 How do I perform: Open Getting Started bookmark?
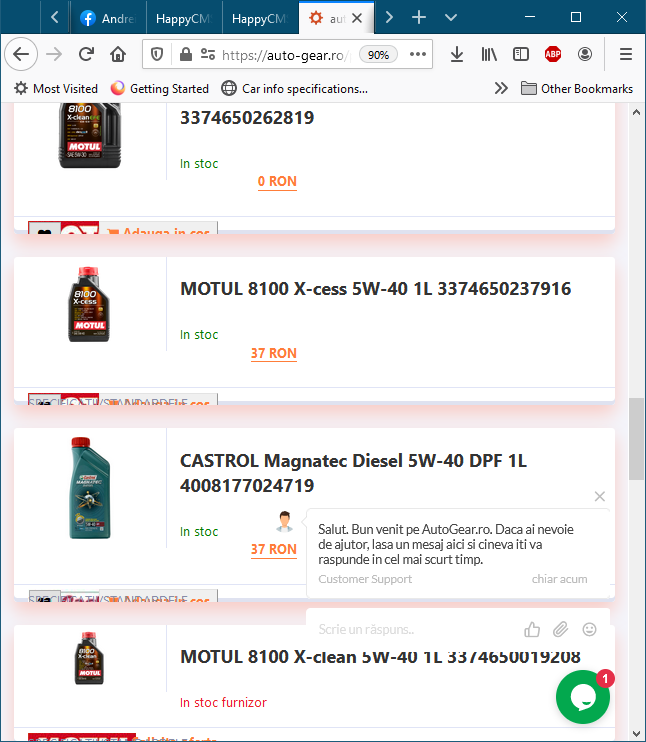160,88
